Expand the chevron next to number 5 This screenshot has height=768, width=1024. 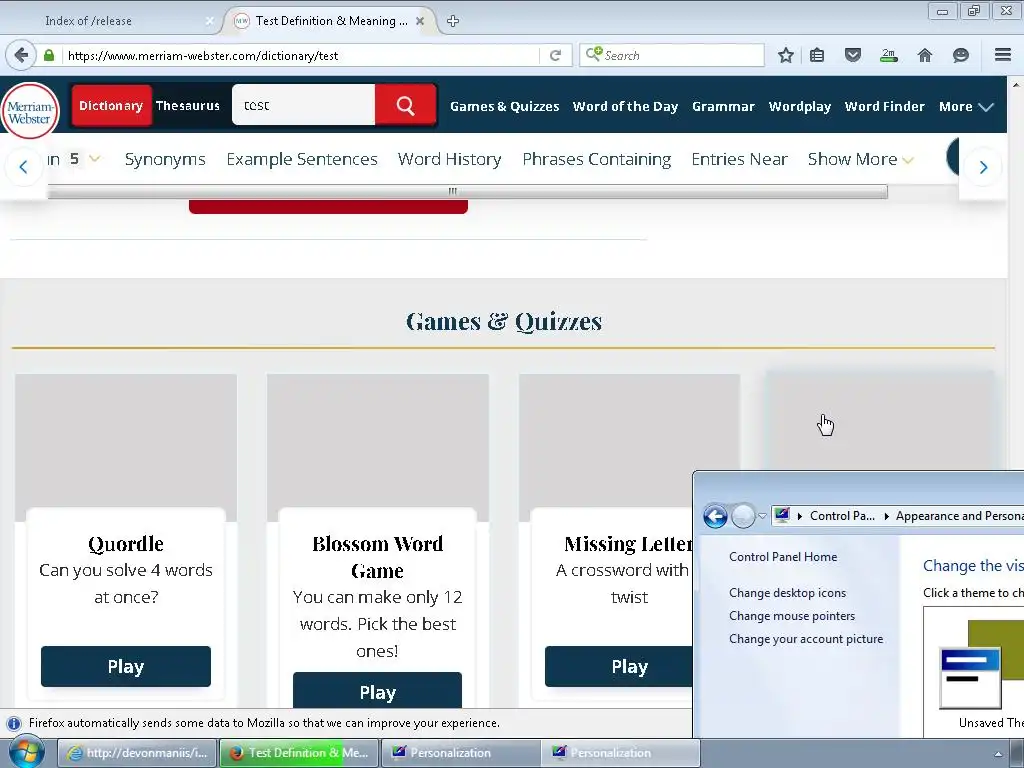coord(95,159)
